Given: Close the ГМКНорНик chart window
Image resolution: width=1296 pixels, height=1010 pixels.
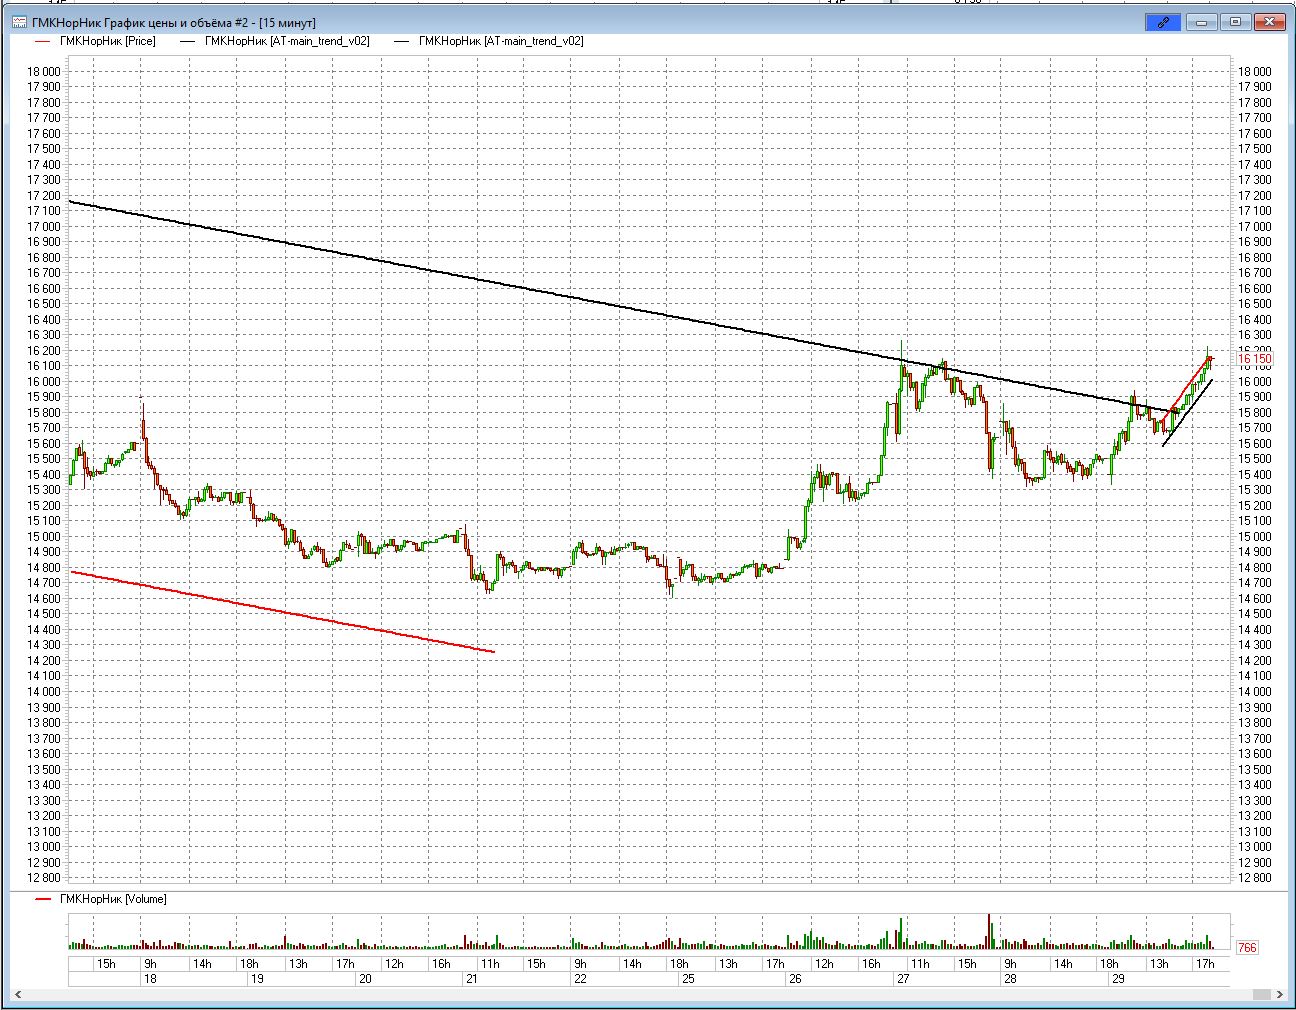Looking at the screenshot, I should [1271, 22].
